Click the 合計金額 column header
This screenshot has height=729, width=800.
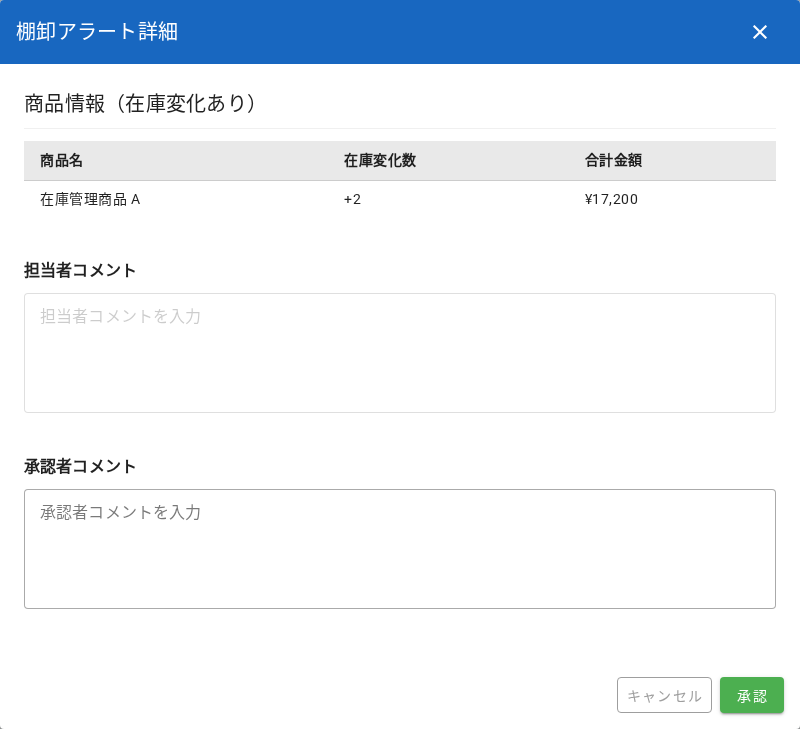[x=613, y=161]
